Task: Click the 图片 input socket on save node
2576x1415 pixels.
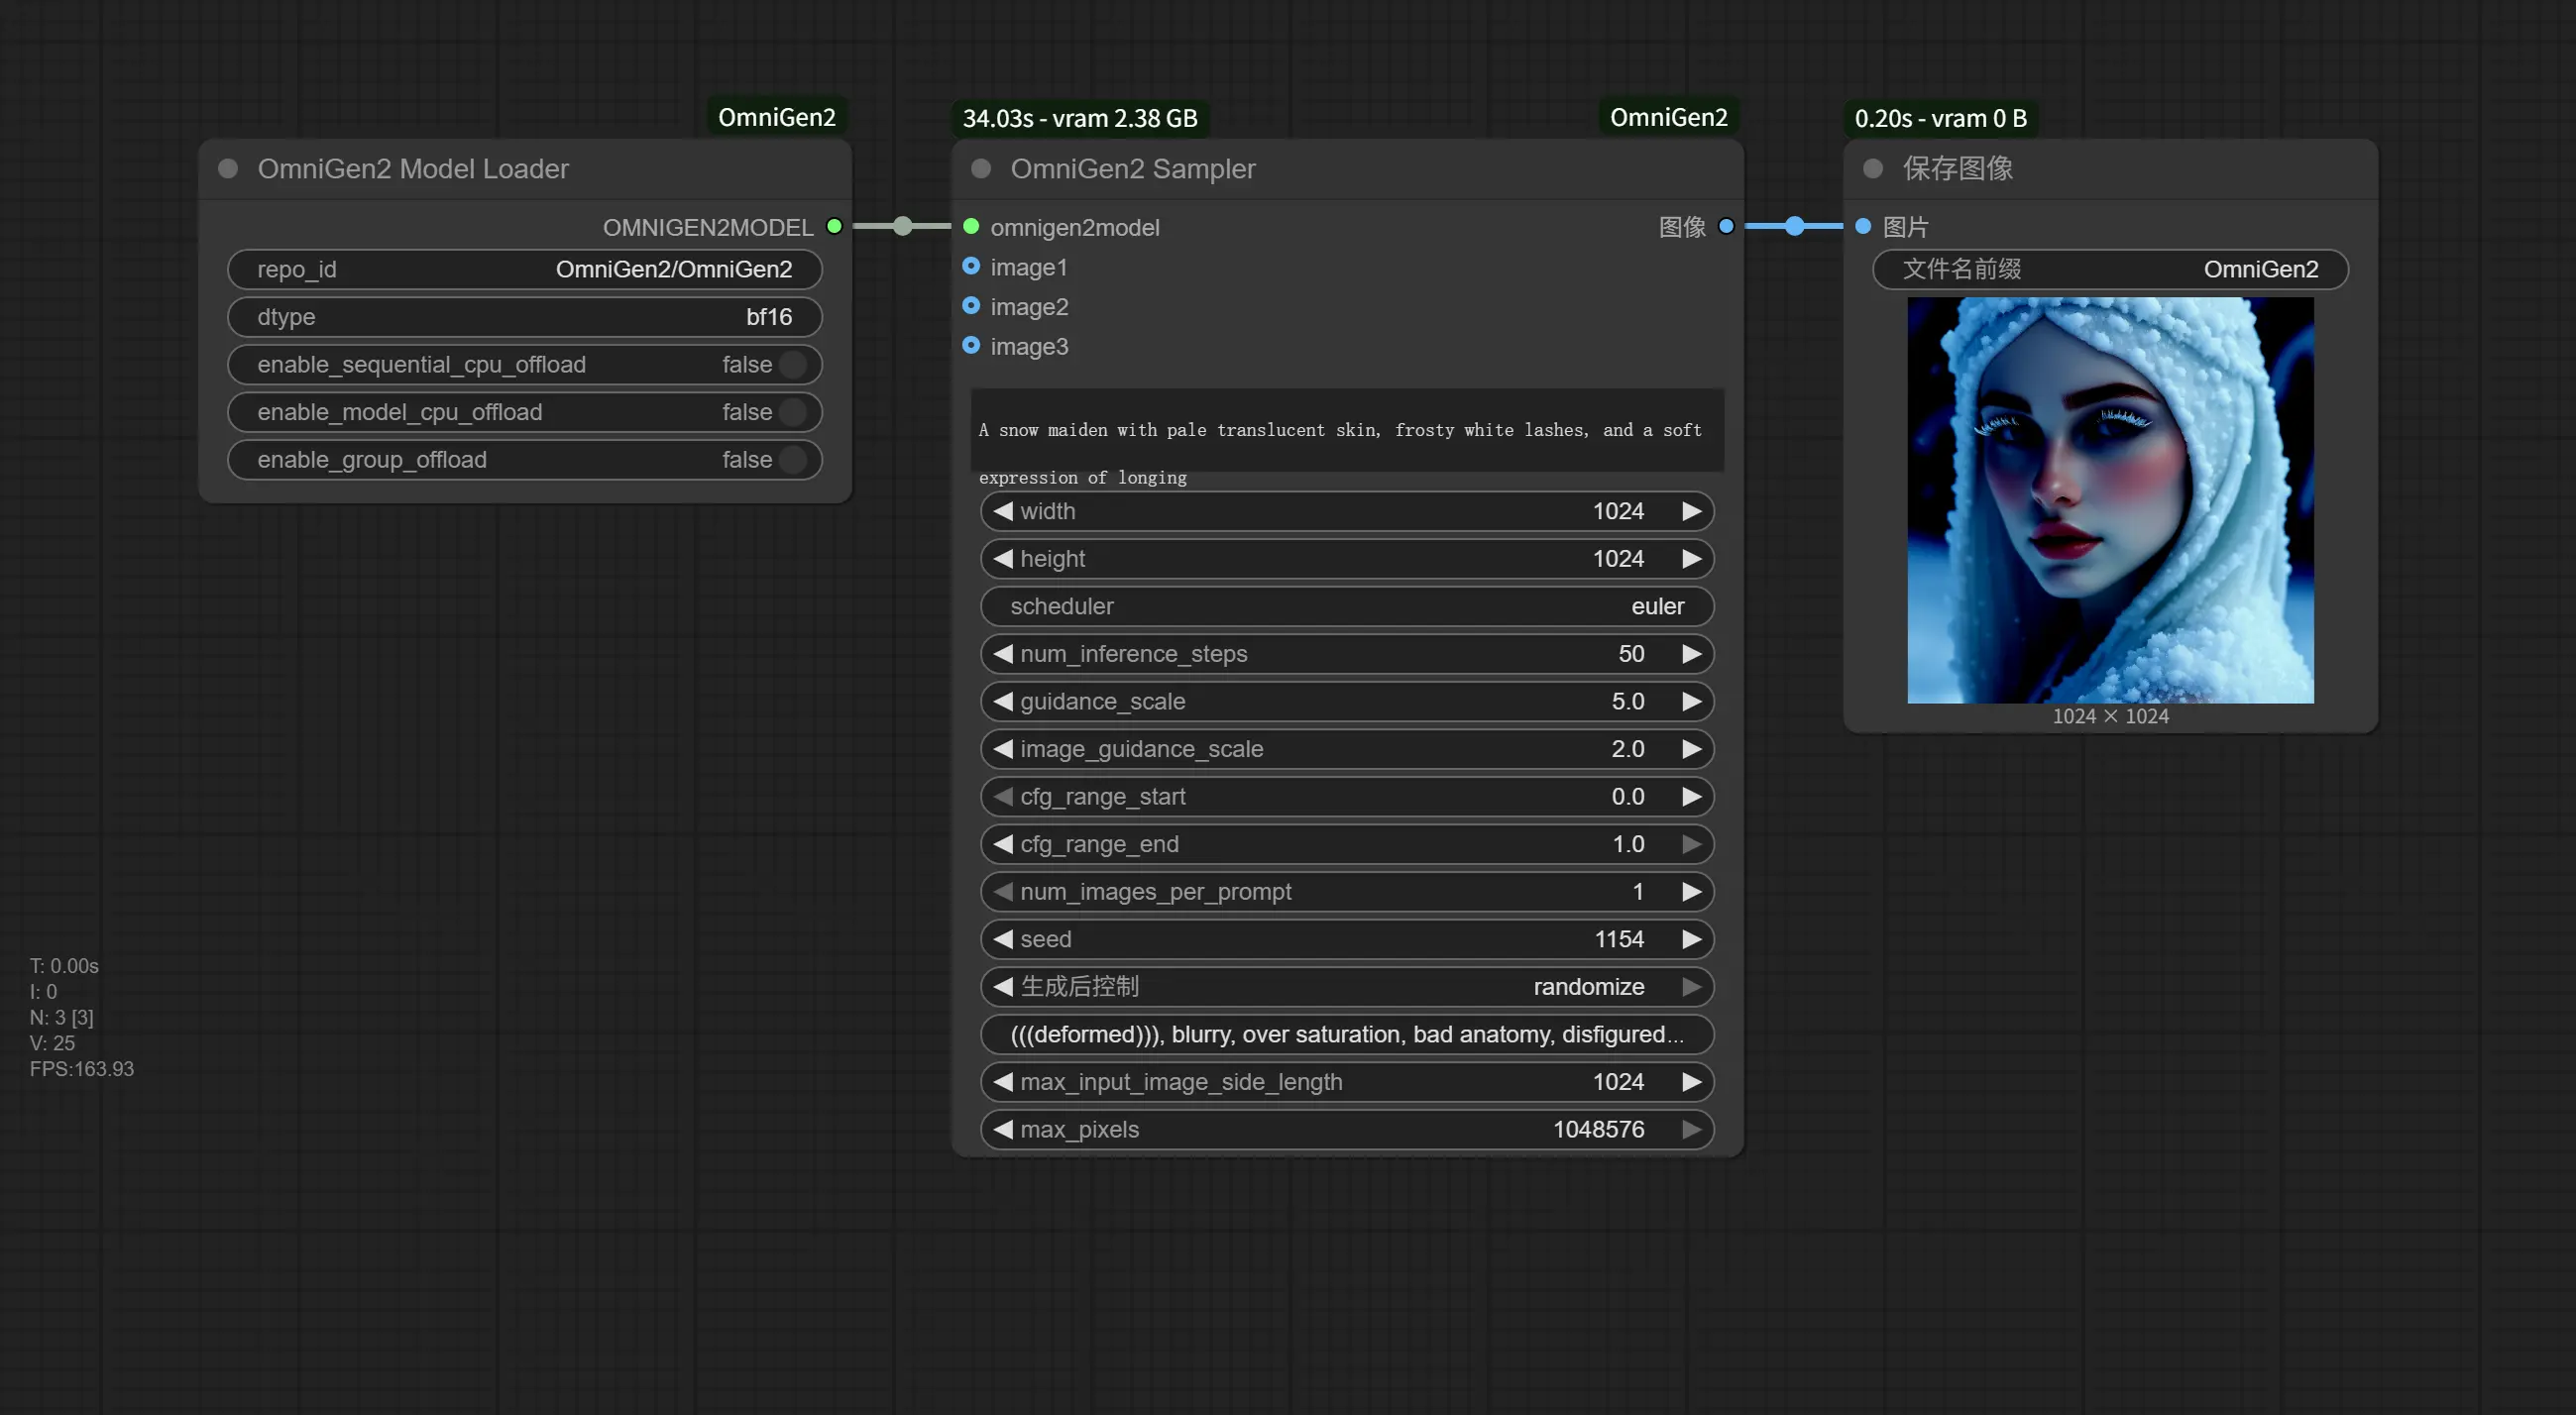Action: coord(1863,227)
